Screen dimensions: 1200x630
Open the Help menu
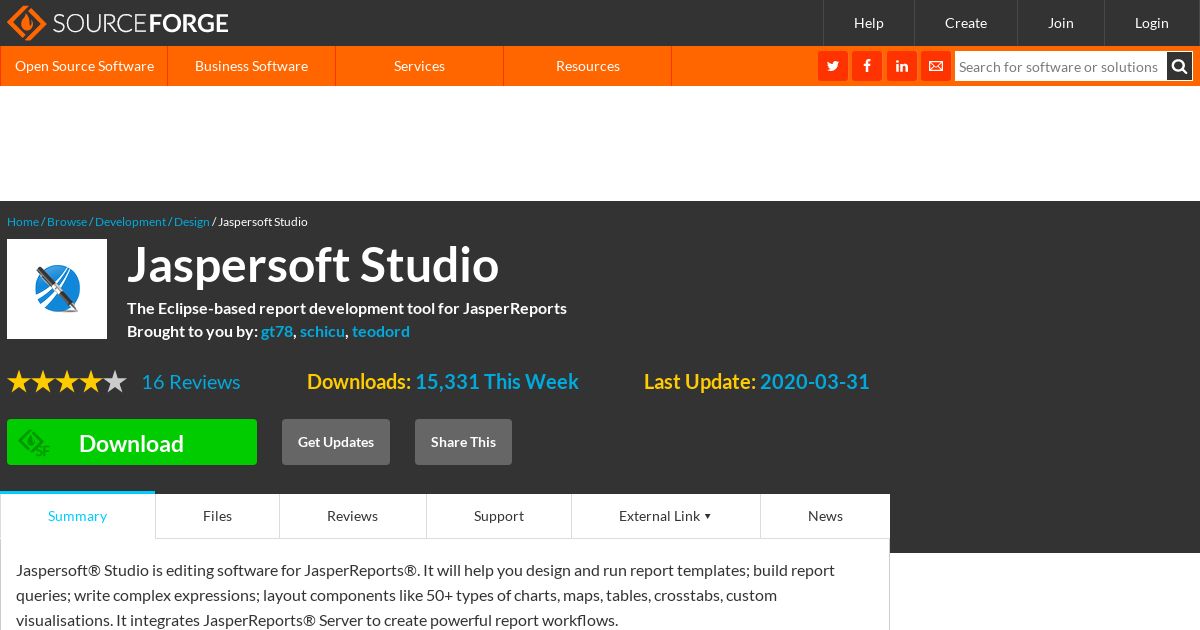coord(869,23)
